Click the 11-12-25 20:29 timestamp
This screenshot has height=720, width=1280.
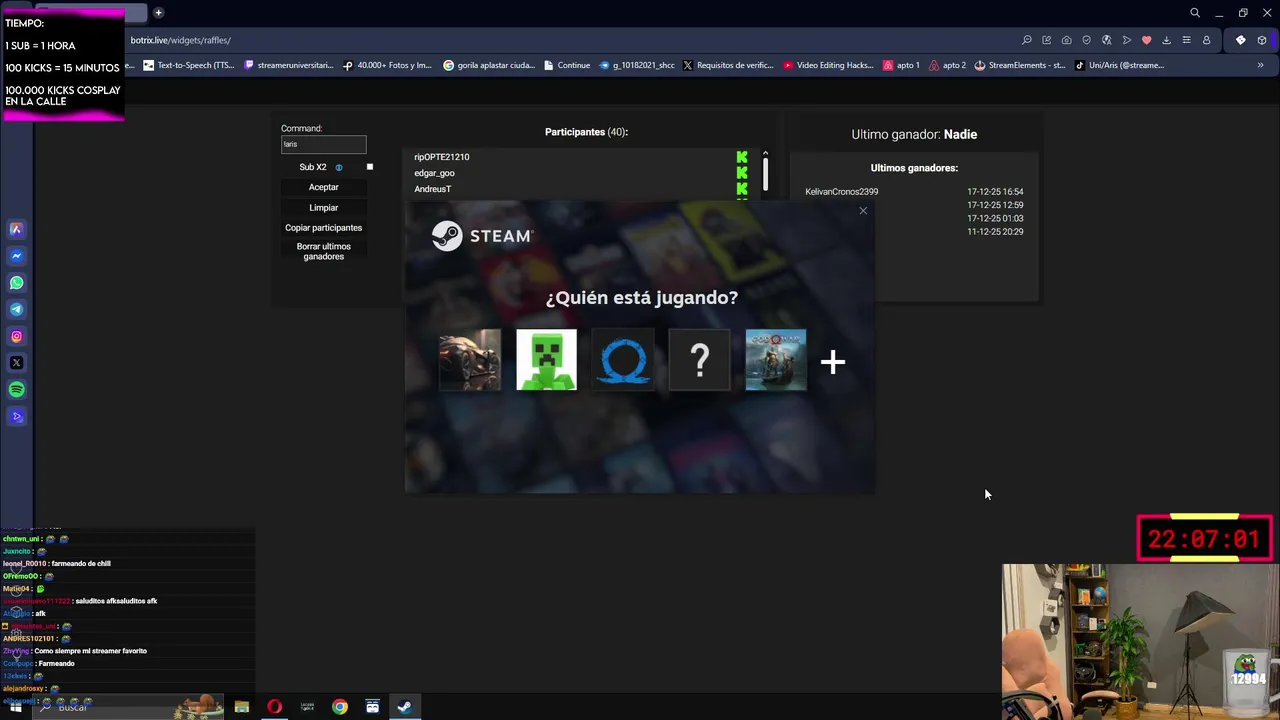995,232
